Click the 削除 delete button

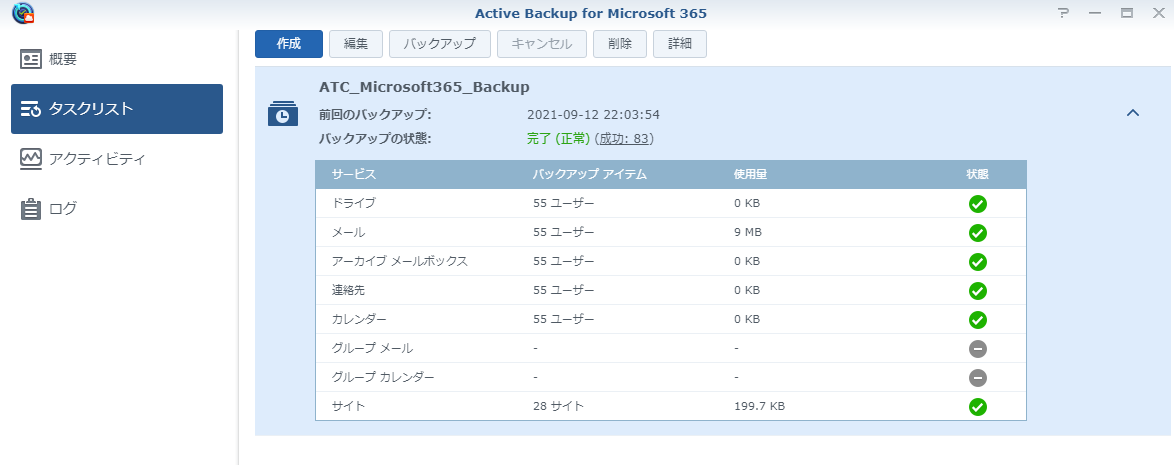coord(619,44)
